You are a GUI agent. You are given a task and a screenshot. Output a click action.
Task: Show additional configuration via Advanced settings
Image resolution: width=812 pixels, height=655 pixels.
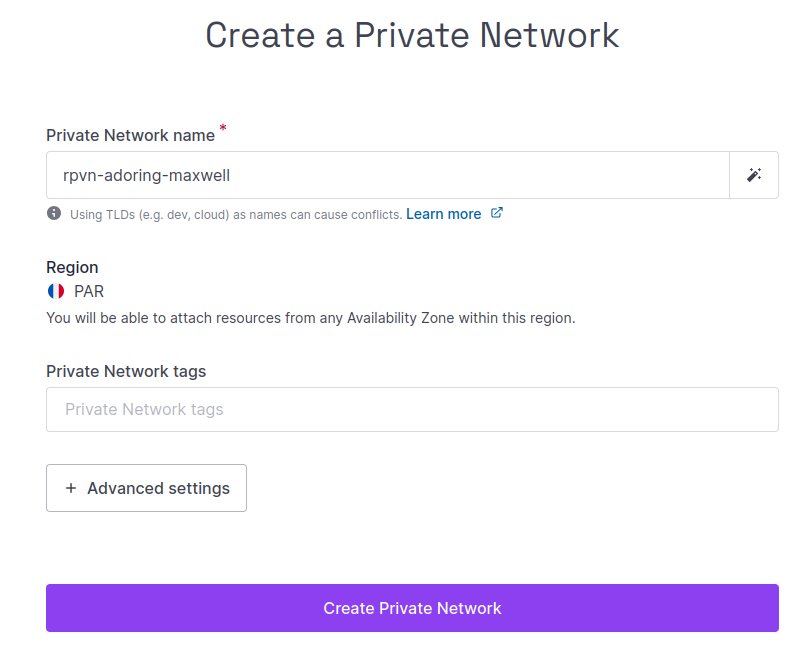pyautogui.click(x=146, y=488)
